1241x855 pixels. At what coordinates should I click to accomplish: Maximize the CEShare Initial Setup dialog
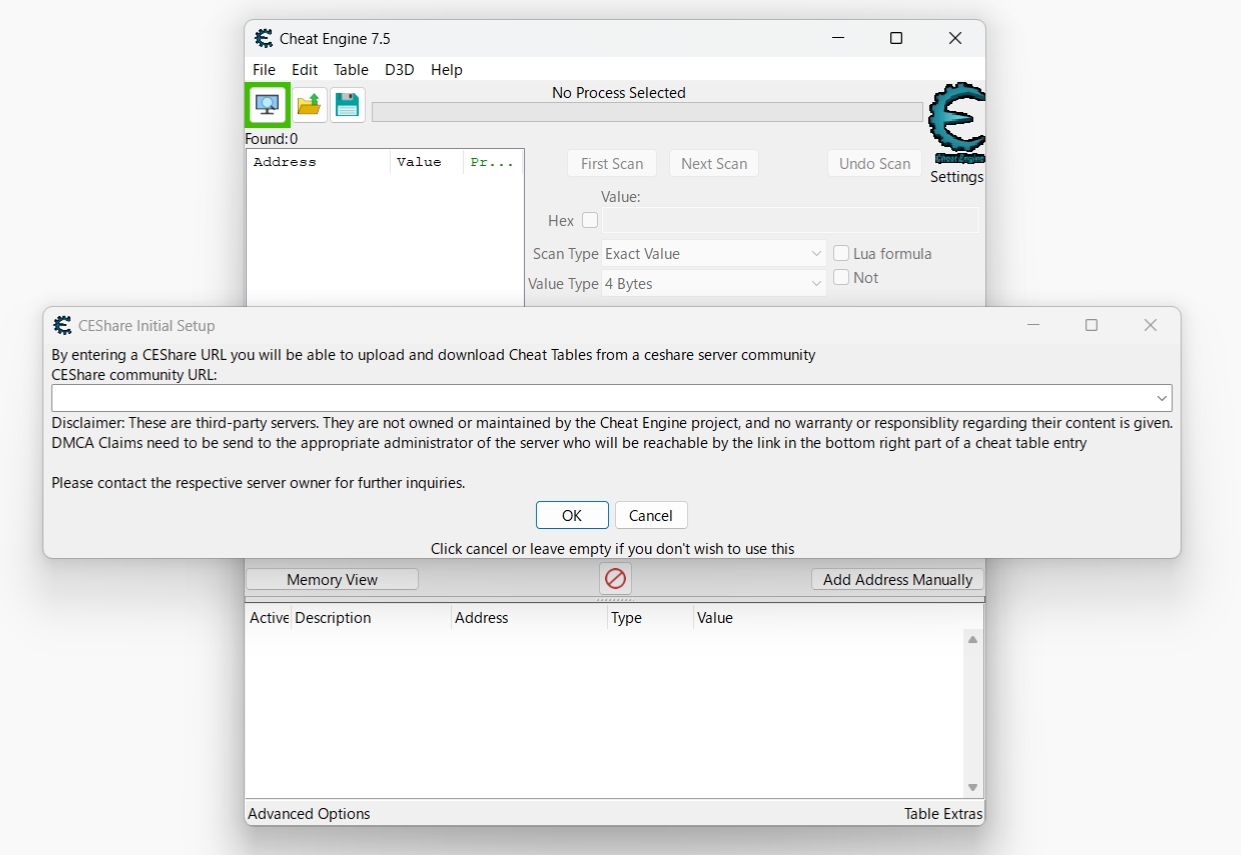[1091, 325]
